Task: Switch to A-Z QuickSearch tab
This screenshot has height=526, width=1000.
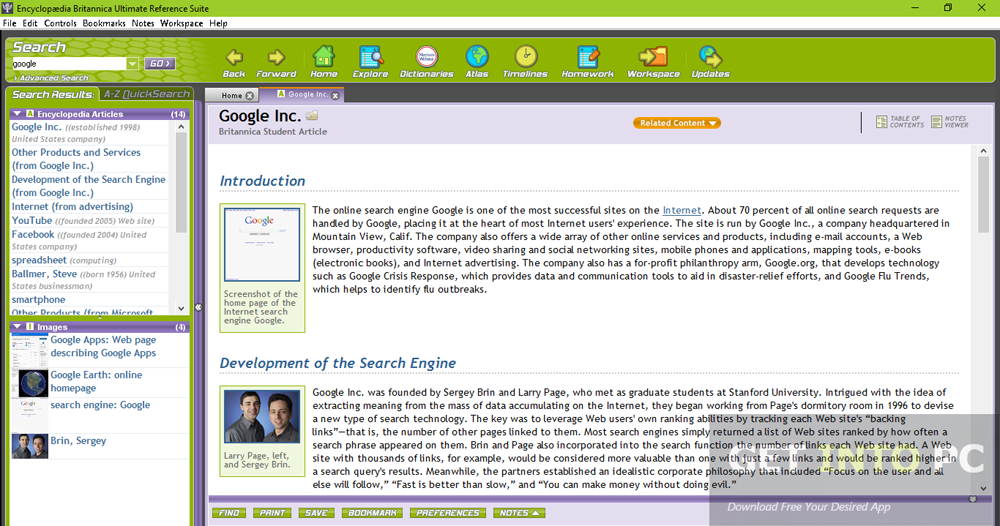Action: coord(146,94)
